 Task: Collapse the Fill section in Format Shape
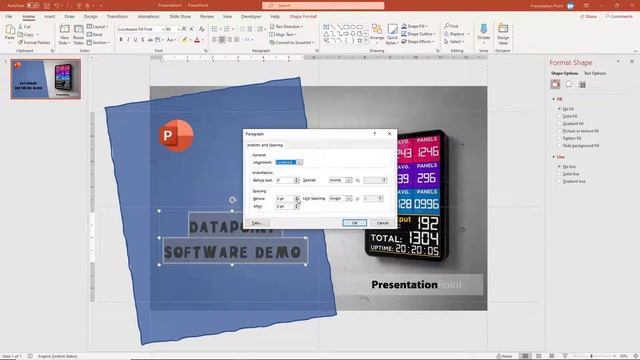point(554,99)
